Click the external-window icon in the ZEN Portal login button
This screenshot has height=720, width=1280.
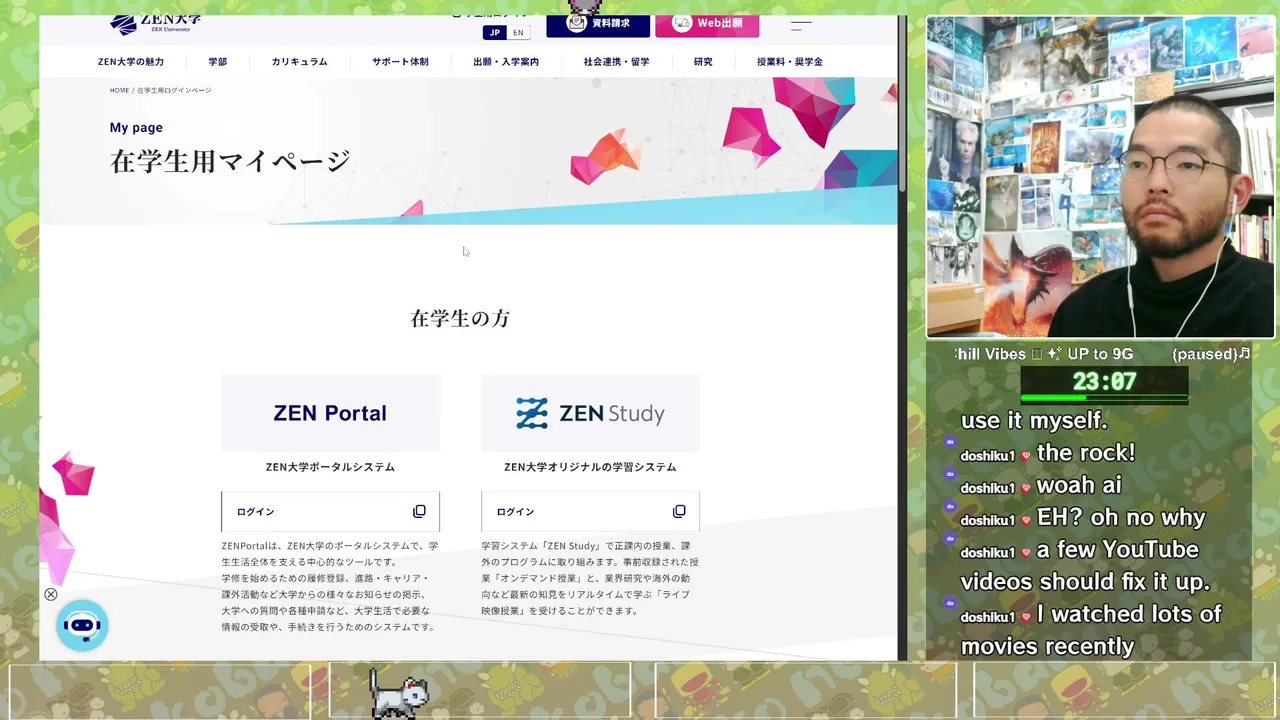click(419, 511)
